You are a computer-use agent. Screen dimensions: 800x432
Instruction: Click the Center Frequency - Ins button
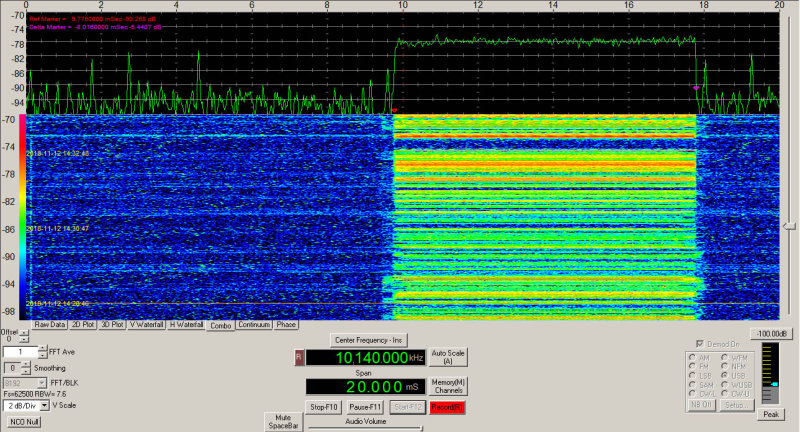point(368,340)
